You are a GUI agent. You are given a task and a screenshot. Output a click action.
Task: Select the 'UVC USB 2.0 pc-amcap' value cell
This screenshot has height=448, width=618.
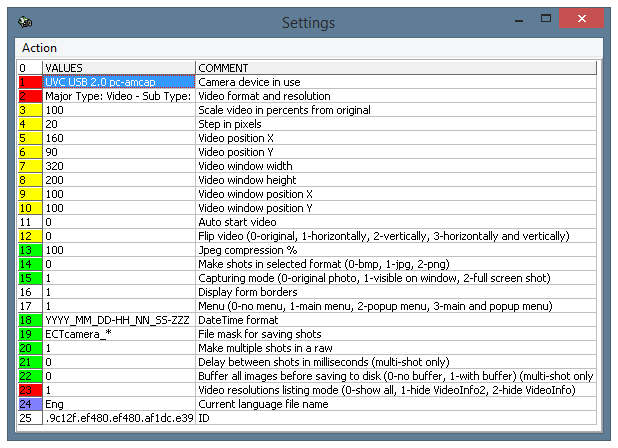[x=119, y=82]
